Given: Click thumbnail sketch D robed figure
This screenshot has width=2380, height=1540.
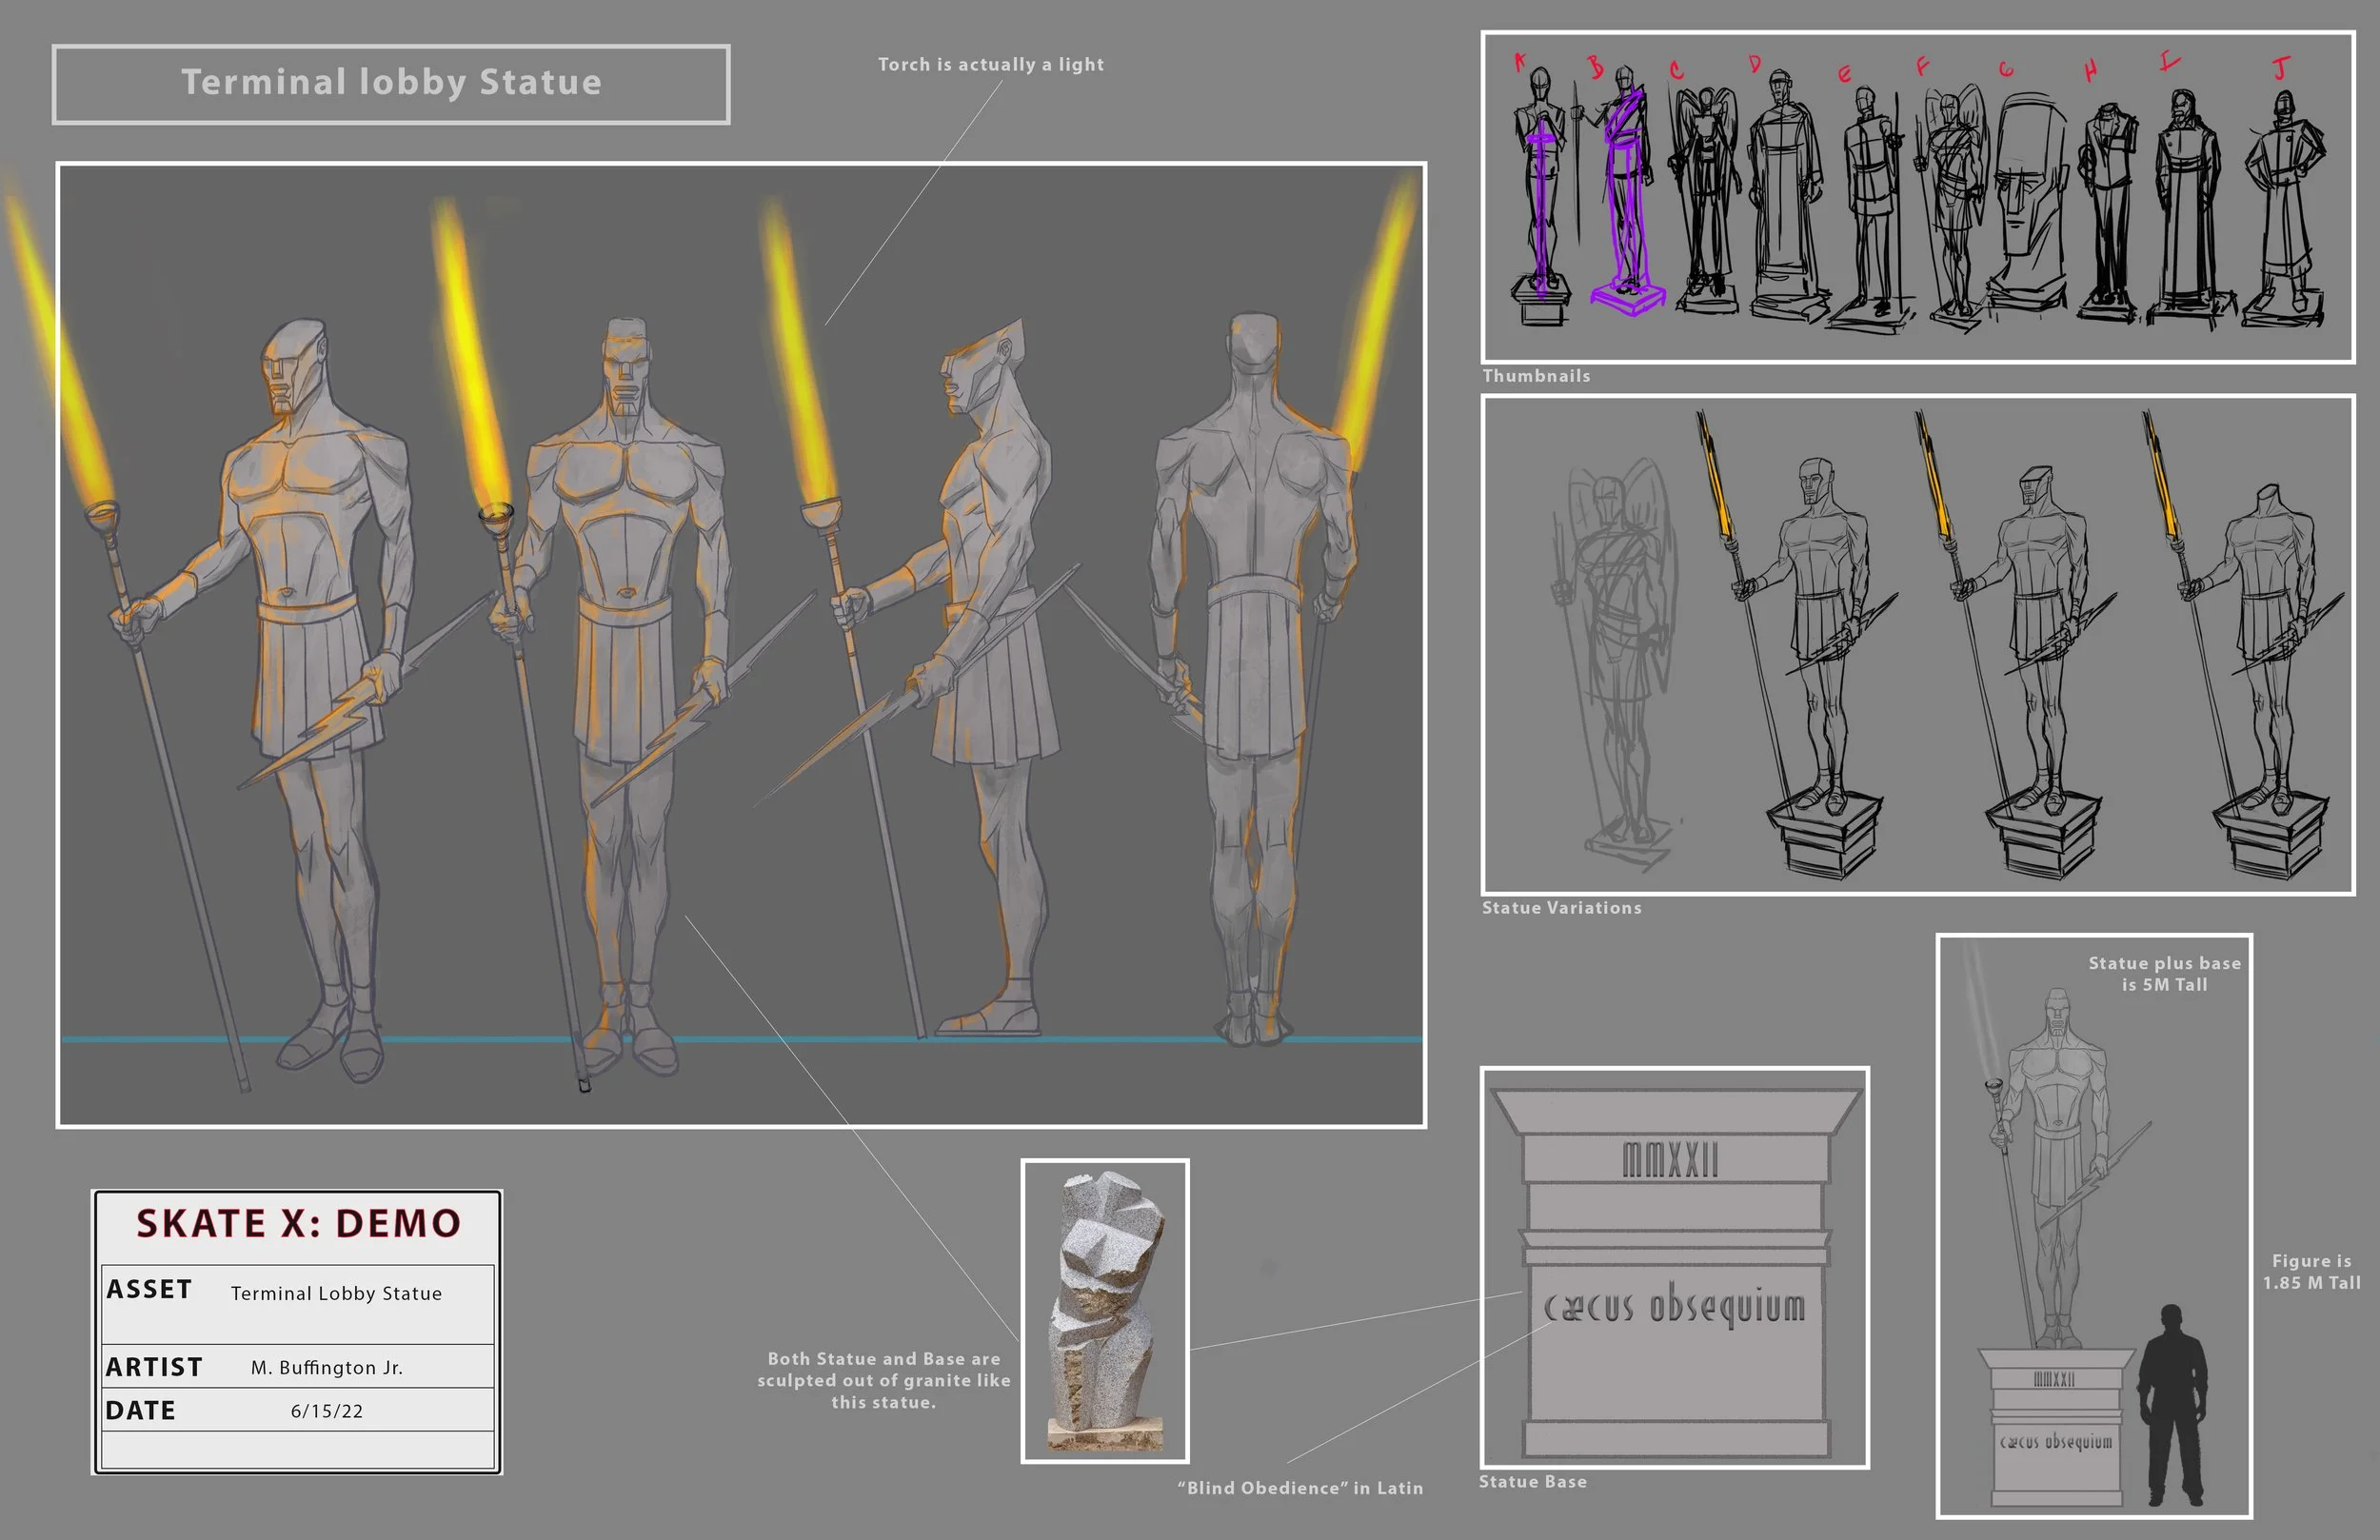Looking at the screenshot, I should pyautogui.click(x=1783, y=195).
